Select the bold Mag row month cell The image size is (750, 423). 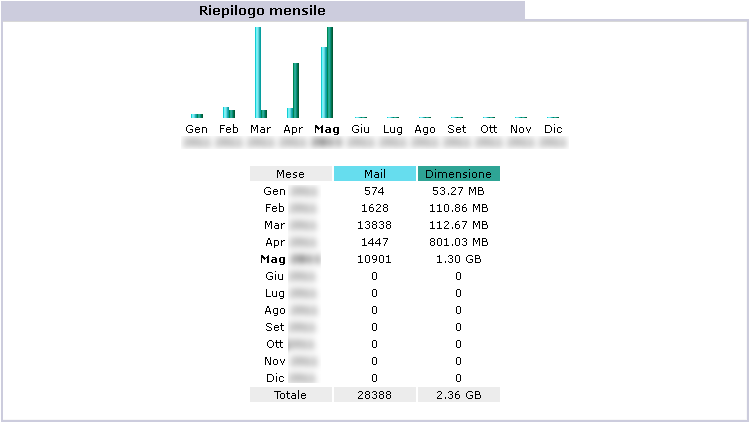290,259
